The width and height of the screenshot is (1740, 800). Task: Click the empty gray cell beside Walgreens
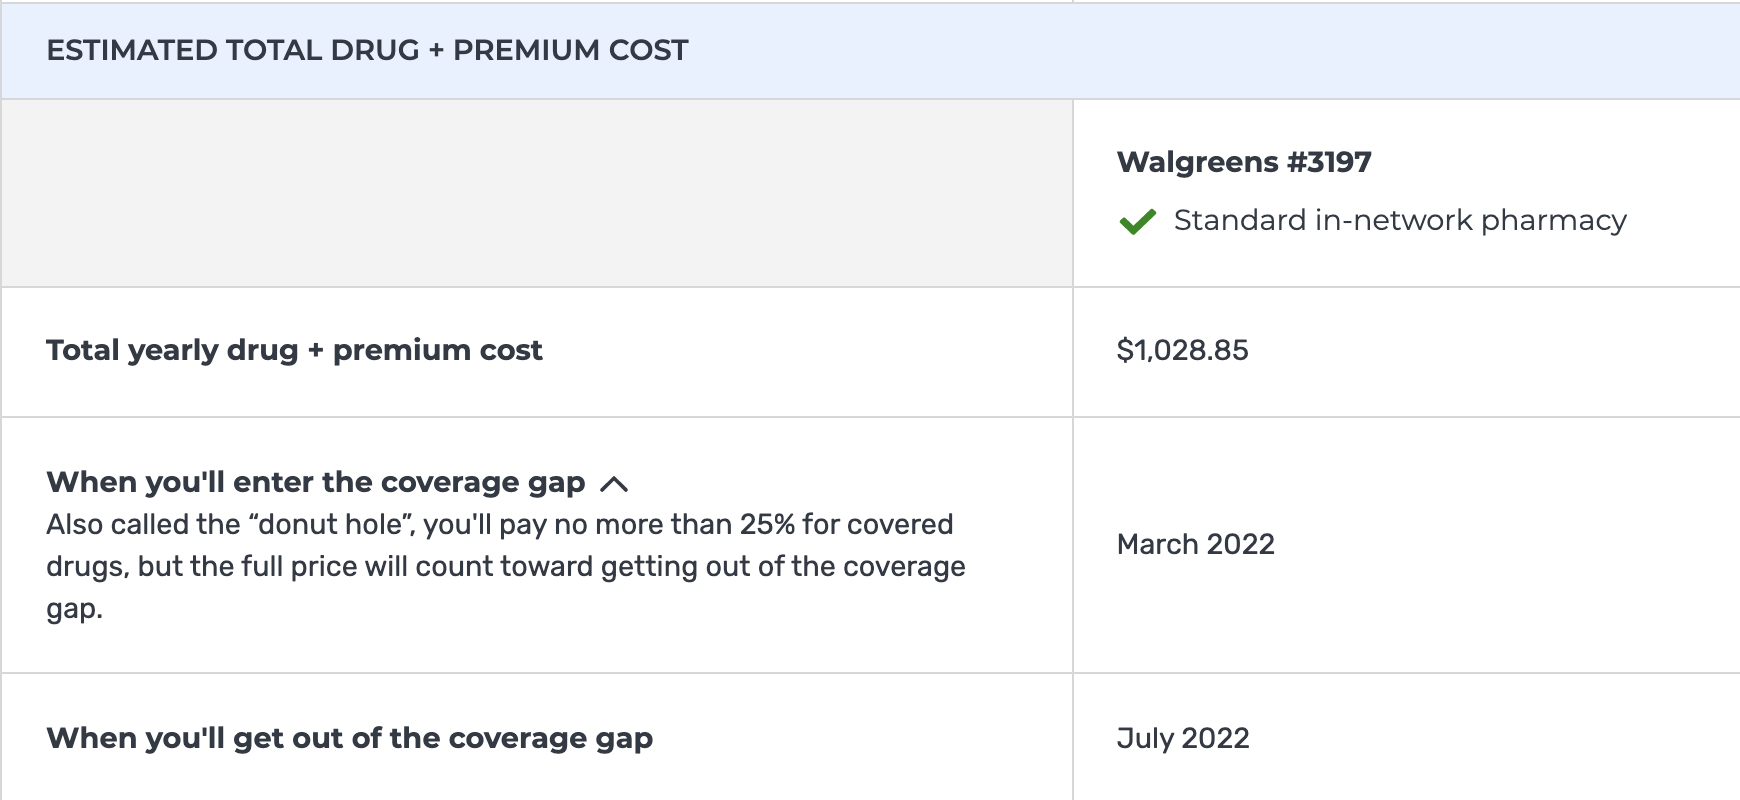537,193
